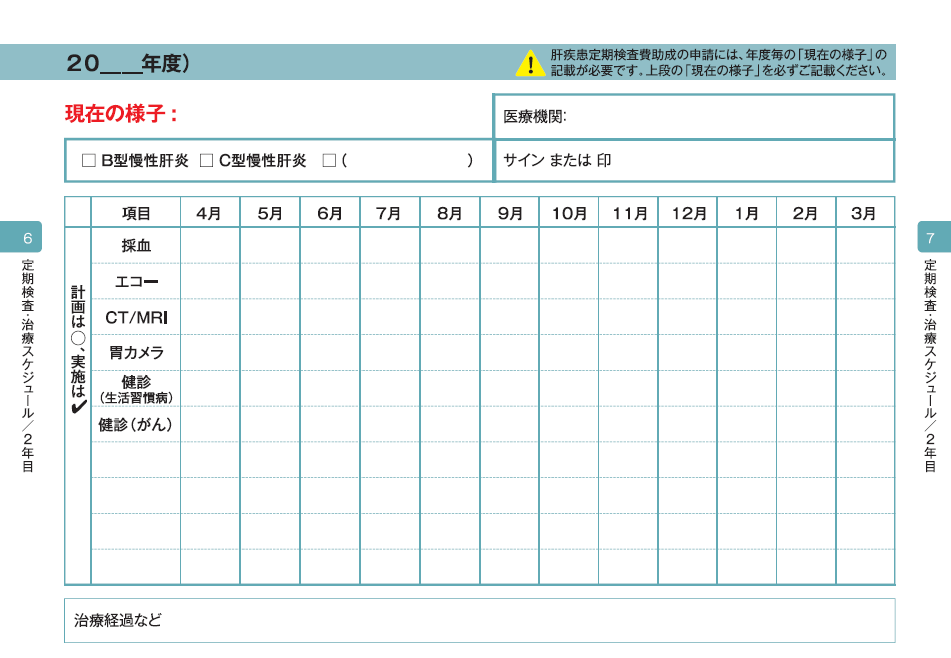This screenshot has width=951, height=658.
Task: Click the 胃カメラ cell under 12月
Action: click(688, 353)
